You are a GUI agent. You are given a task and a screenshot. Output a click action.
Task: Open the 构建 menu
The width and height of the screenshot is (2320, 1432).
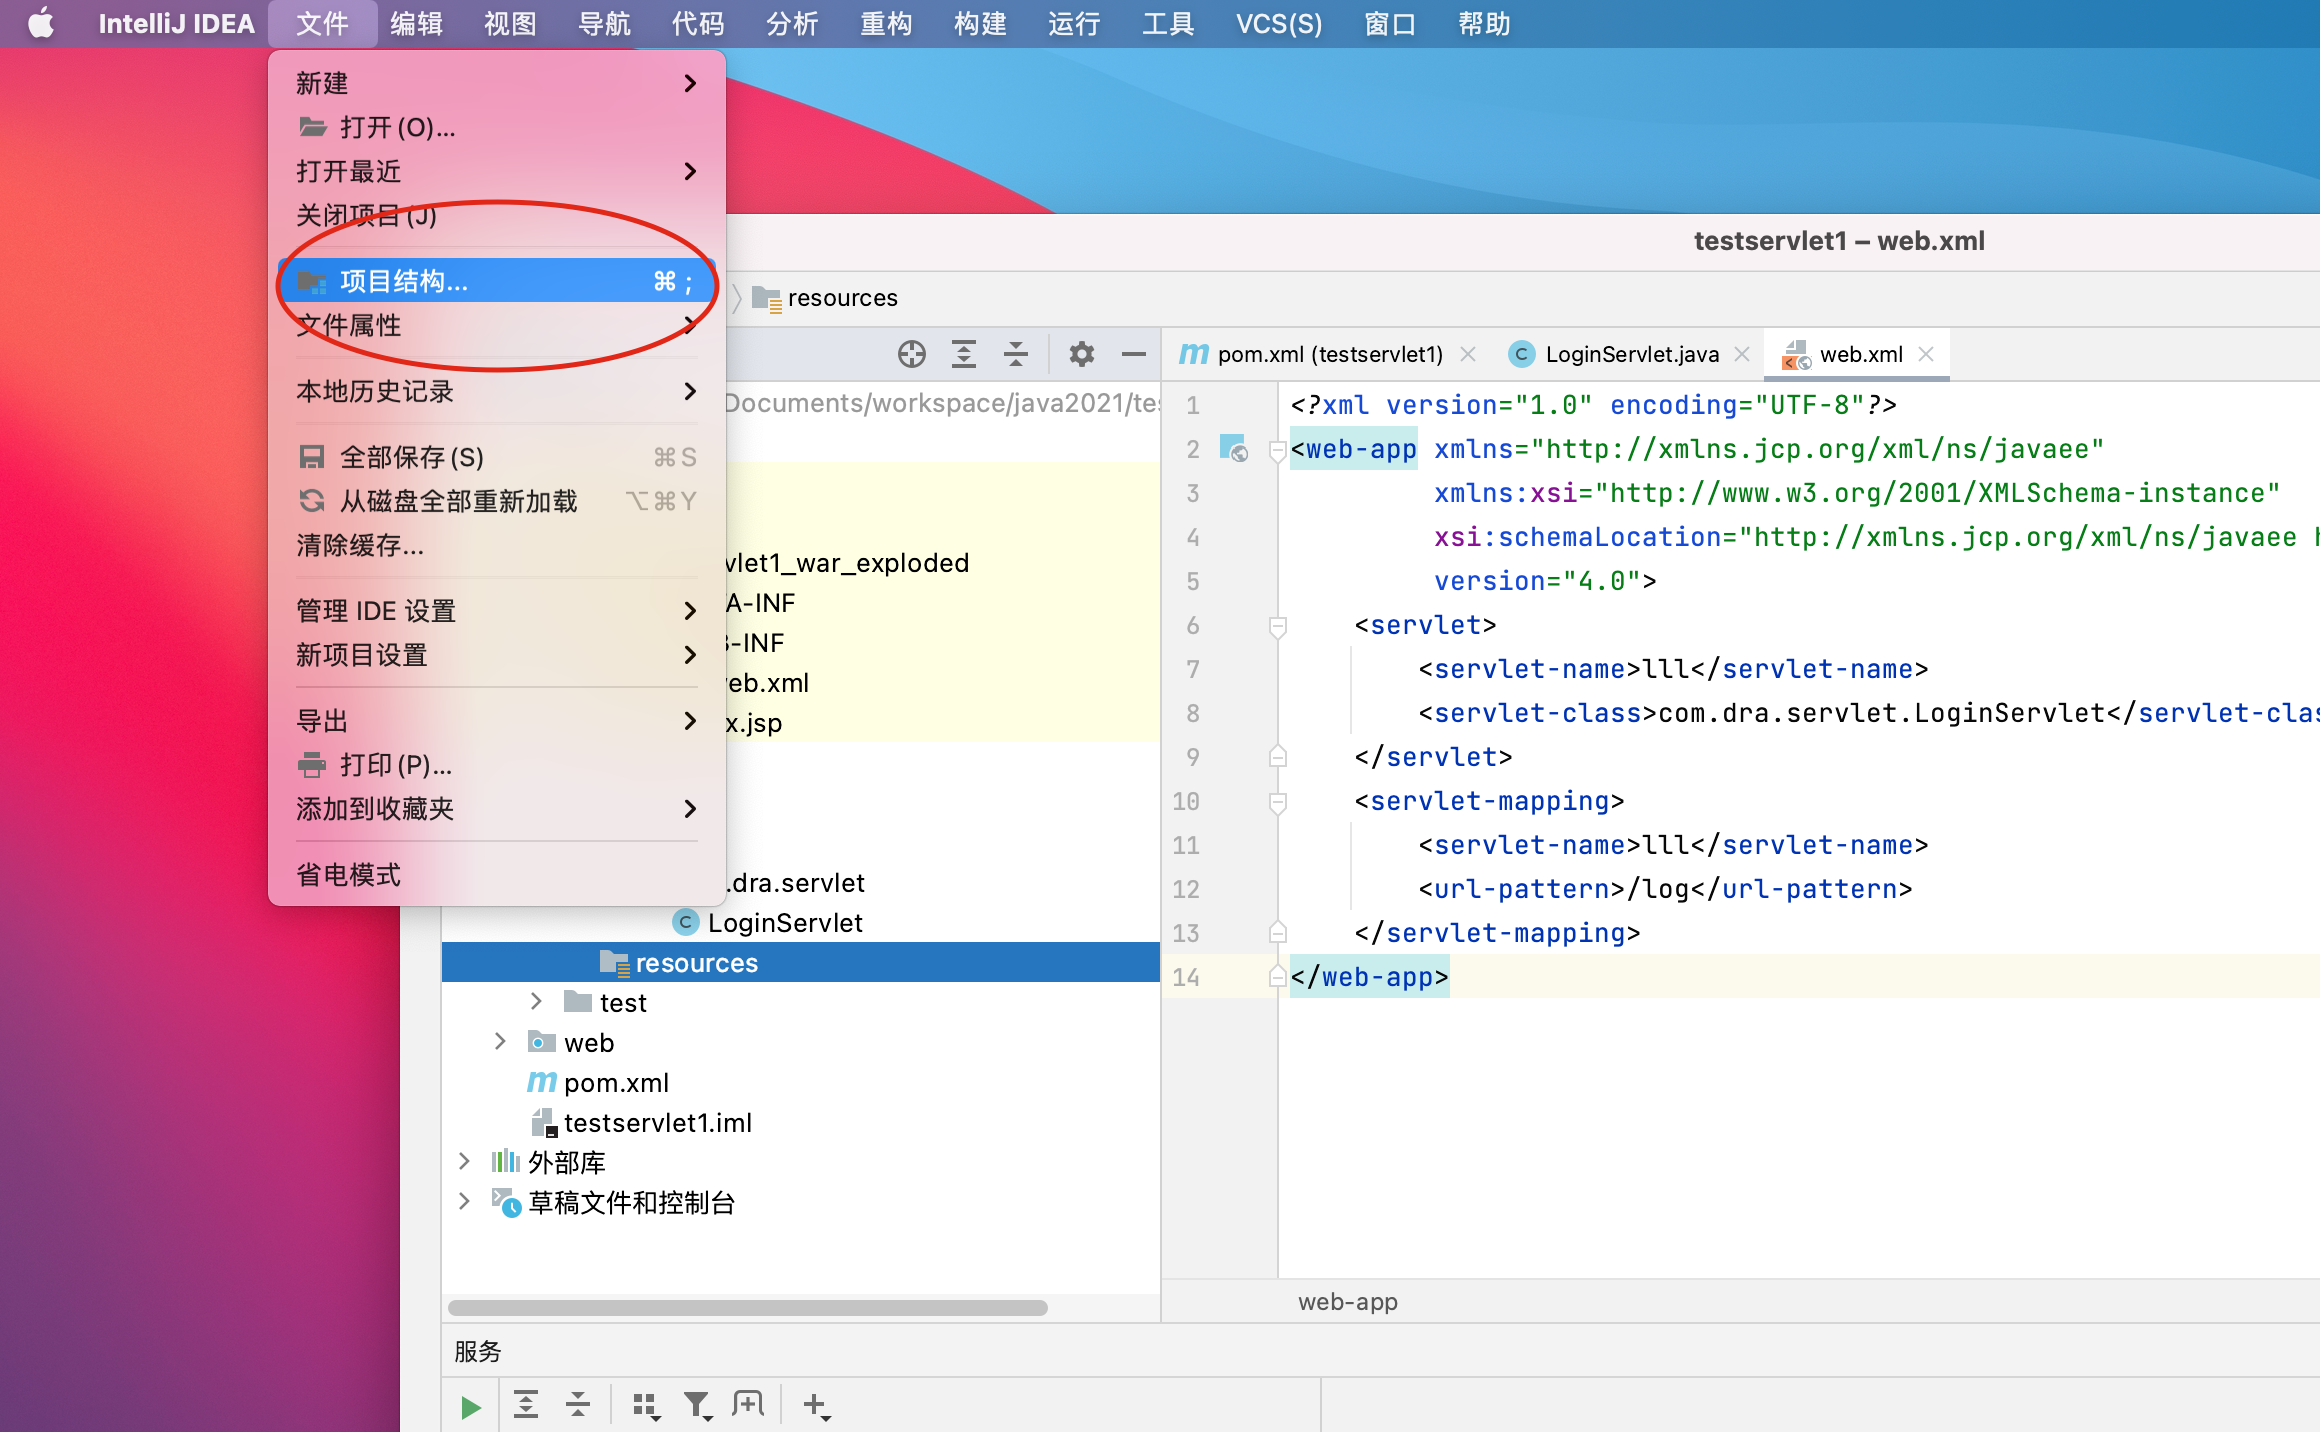(980, 23)
